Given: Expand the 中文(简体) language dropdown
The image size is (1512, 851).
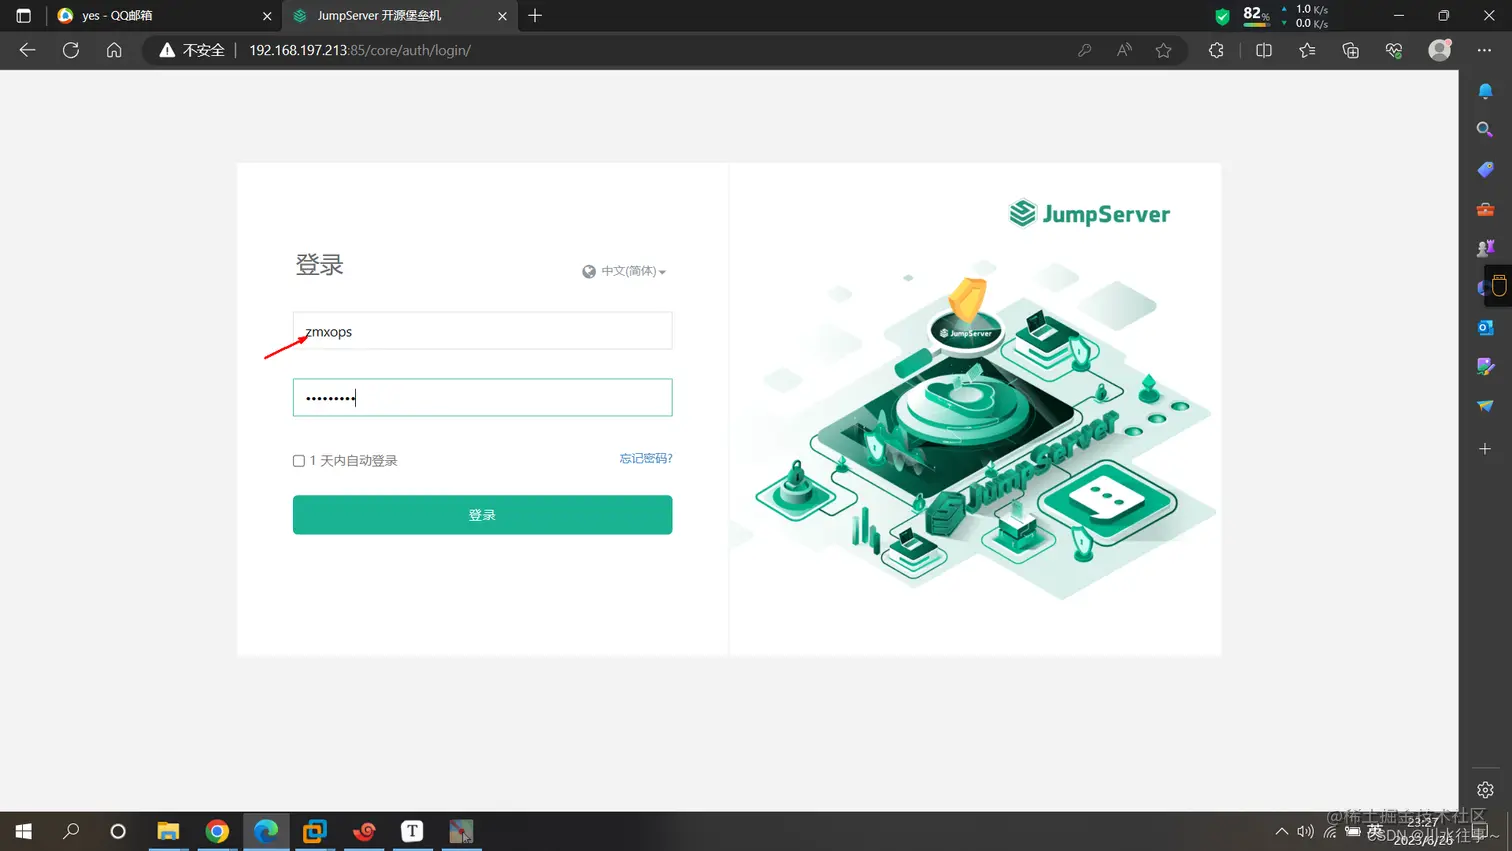Looking at the screenshot, I should (624, 271).
